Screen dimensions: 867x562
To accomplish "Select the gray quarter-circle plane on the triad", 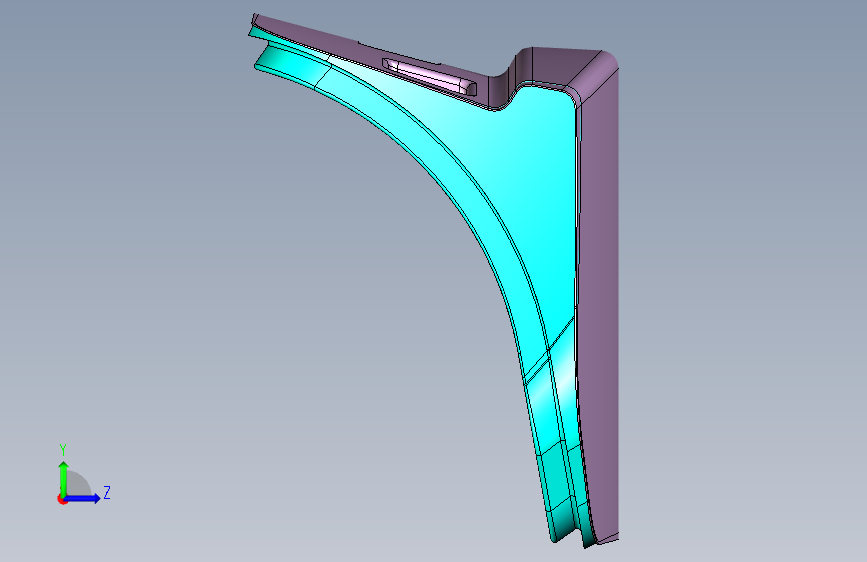I will (79, 484).
